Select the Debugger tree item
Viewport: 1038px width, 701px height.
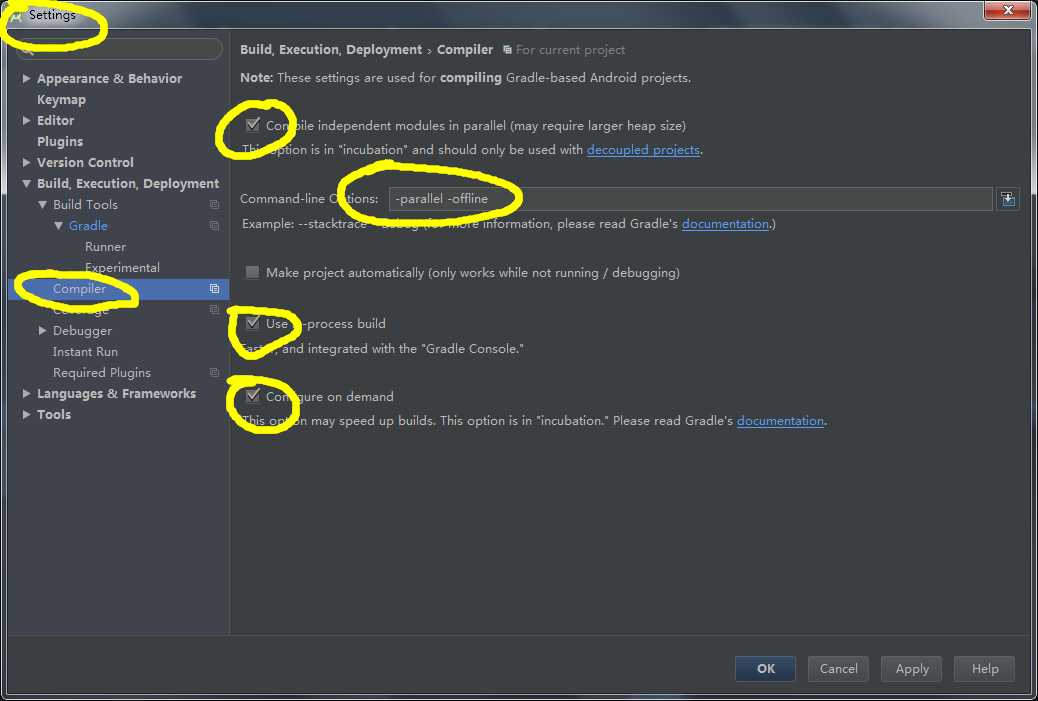(x=82, y=330)
